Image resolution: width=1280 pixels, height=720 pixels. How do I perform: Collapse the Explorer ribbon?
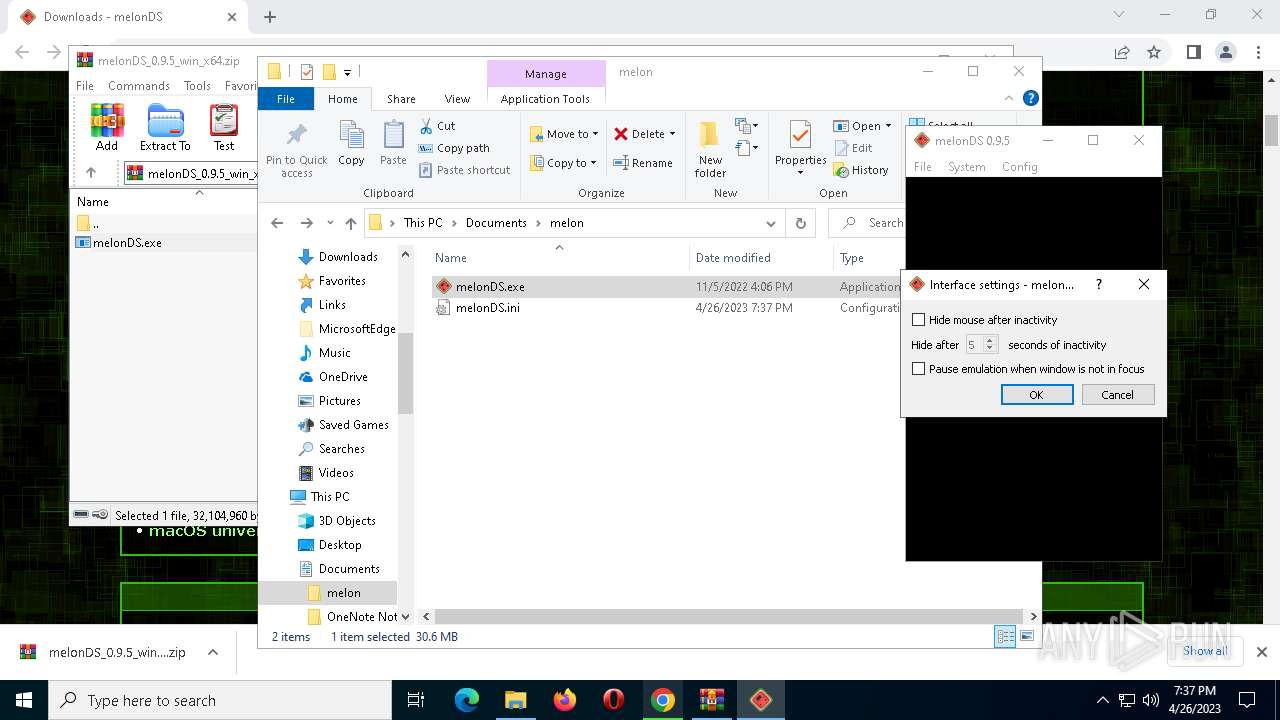1008,98
